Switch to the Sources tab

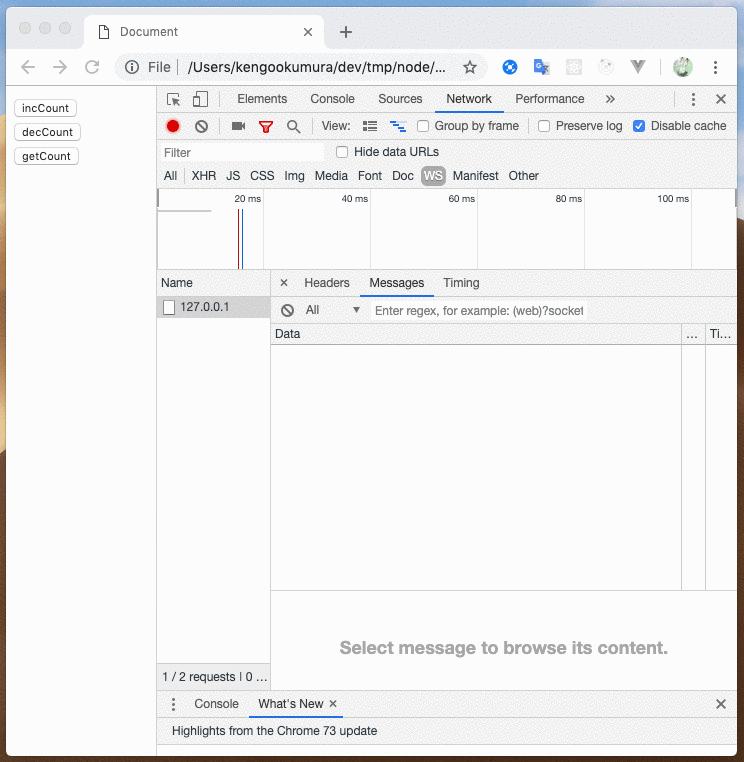(x=400, y=99)
